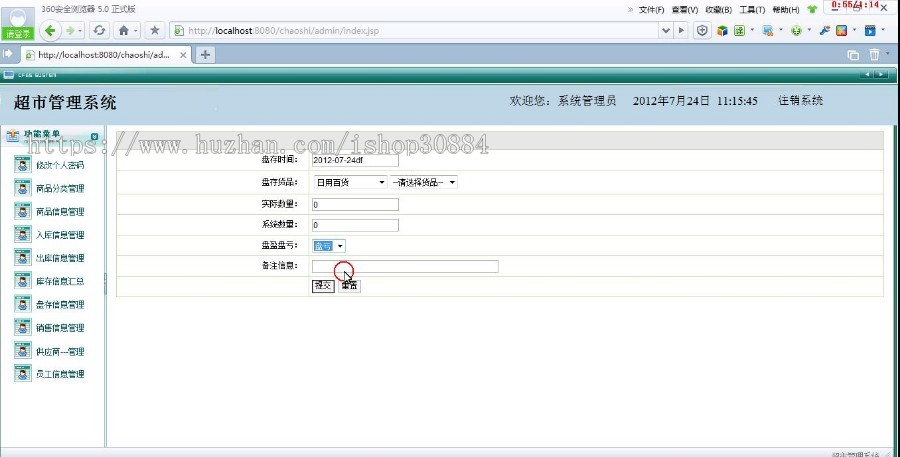Screen dimensions: 900x457
Task: Click the icon beside 员工信息管理
Action: (x=22, y=374)
